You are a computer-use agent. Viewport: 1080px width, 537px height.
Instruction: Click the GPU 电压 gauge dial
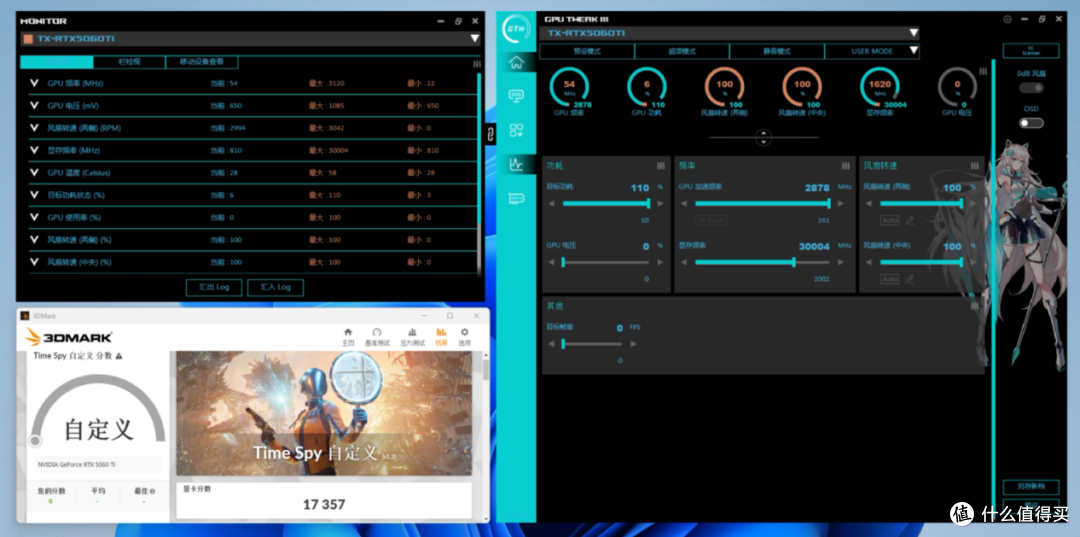(x=957, y=87)
